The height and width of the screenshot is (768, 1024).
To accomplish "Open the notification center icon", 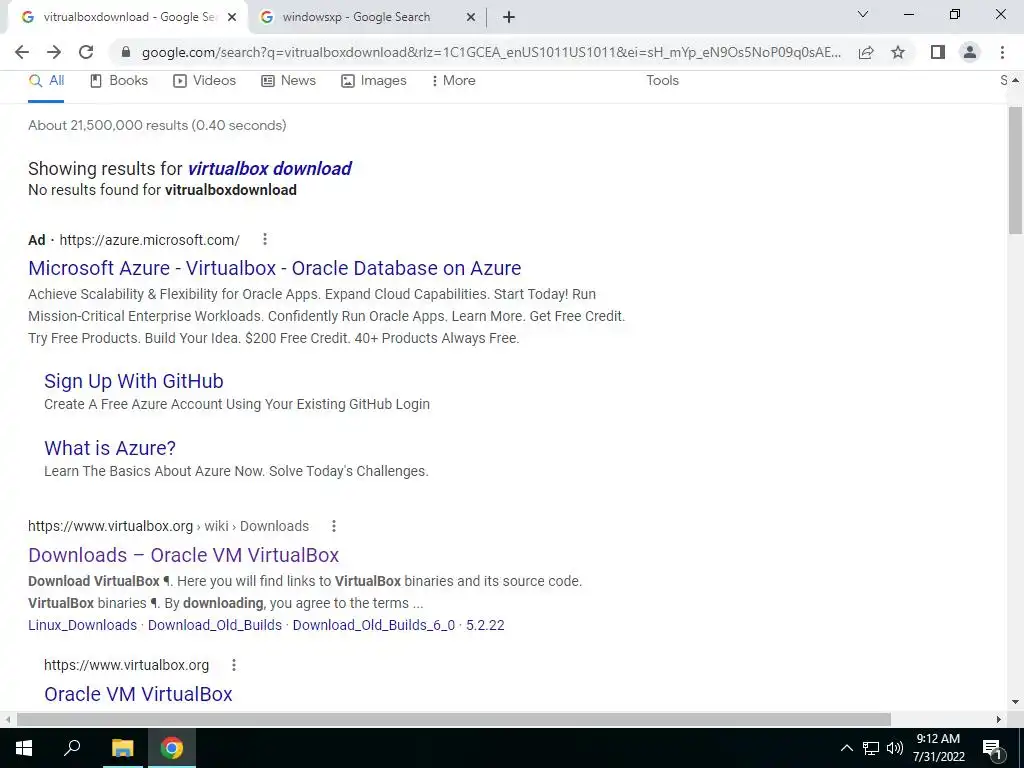I will click(992, 749).
